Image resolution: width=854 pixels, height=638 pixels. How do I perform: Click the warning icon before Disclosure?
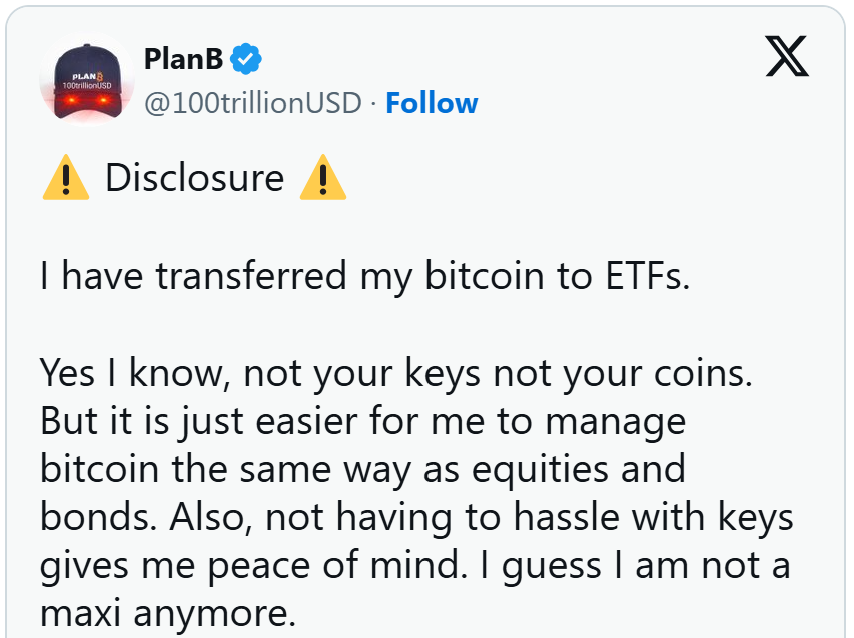pos(65,179)
